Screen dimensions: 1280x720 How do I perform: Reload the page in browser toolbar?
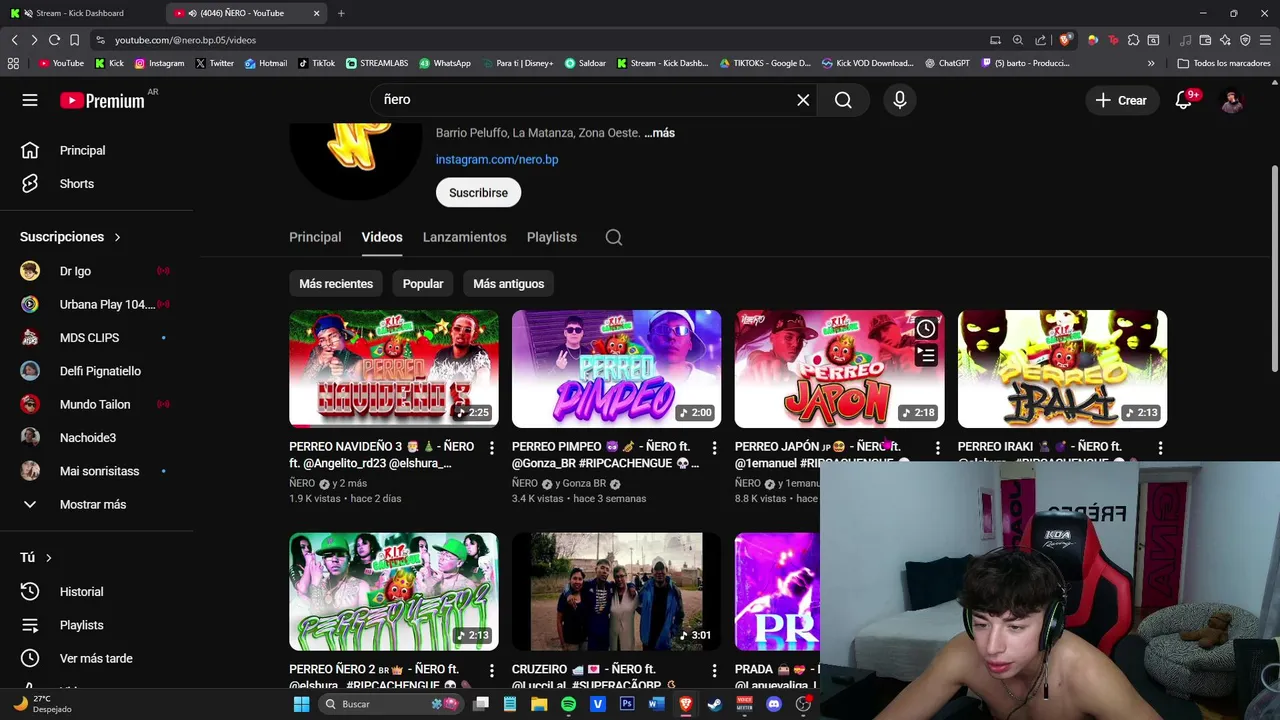pos(54,40)
